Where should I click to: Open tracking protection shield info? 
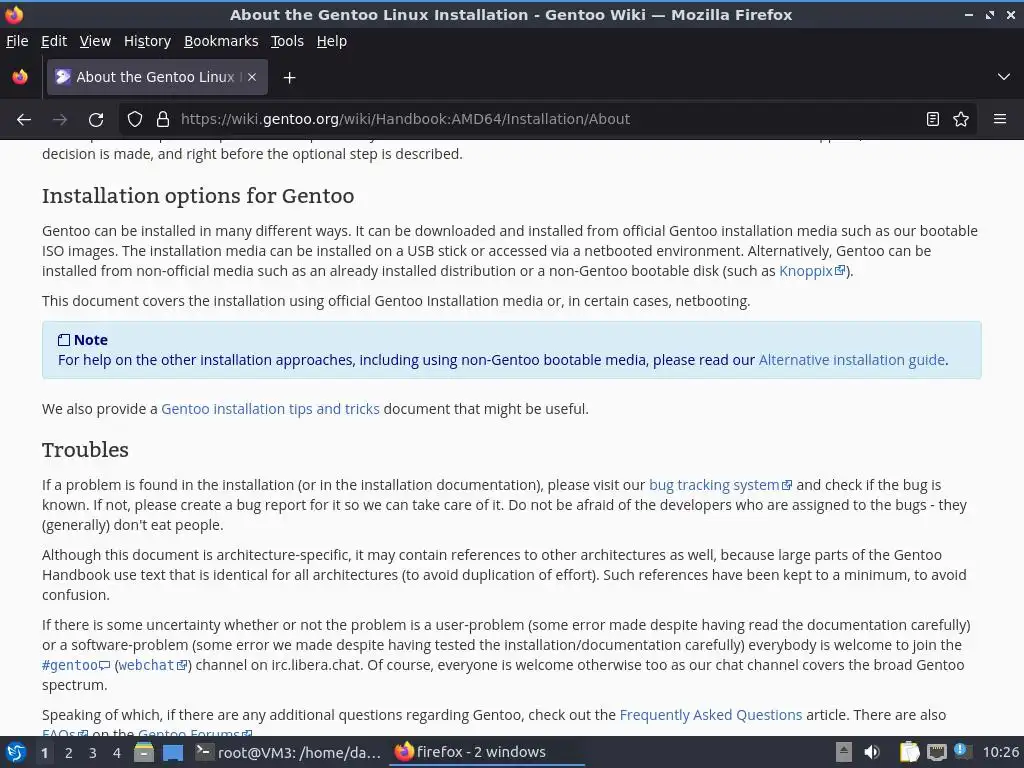click(x=135, y=120)
